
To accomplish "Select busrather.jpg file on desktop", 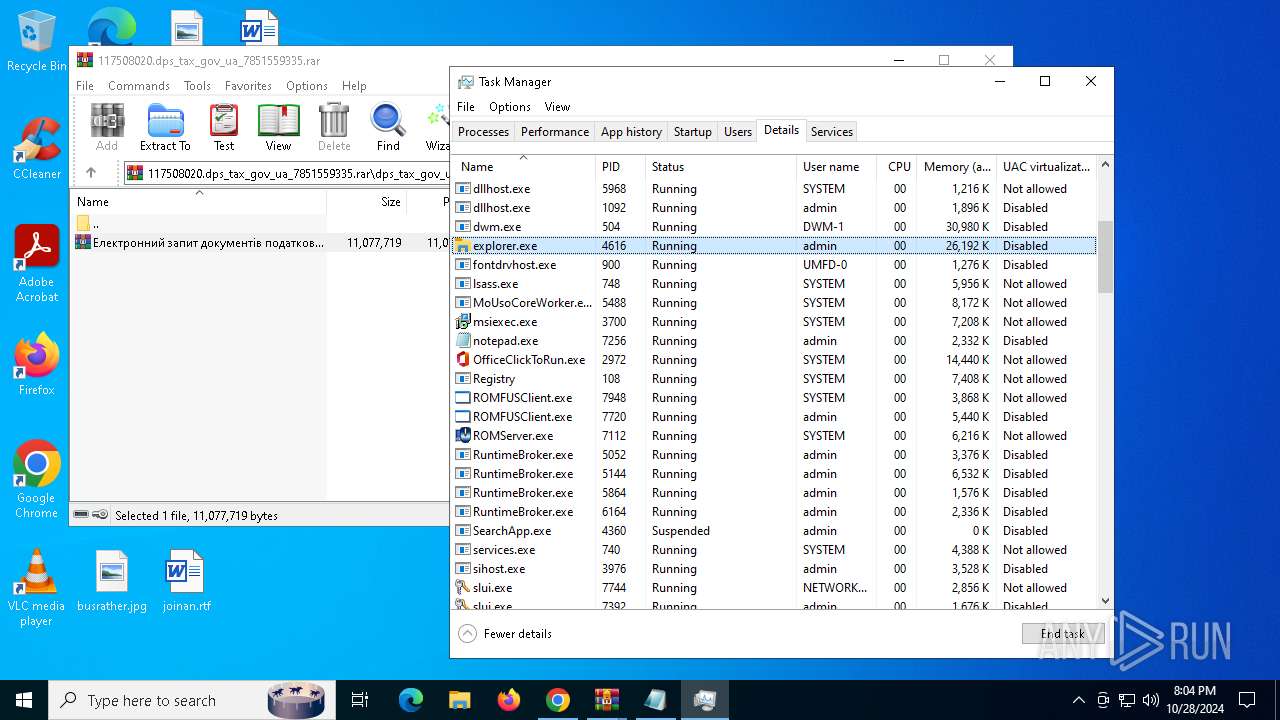I will (x=112, y=581).
